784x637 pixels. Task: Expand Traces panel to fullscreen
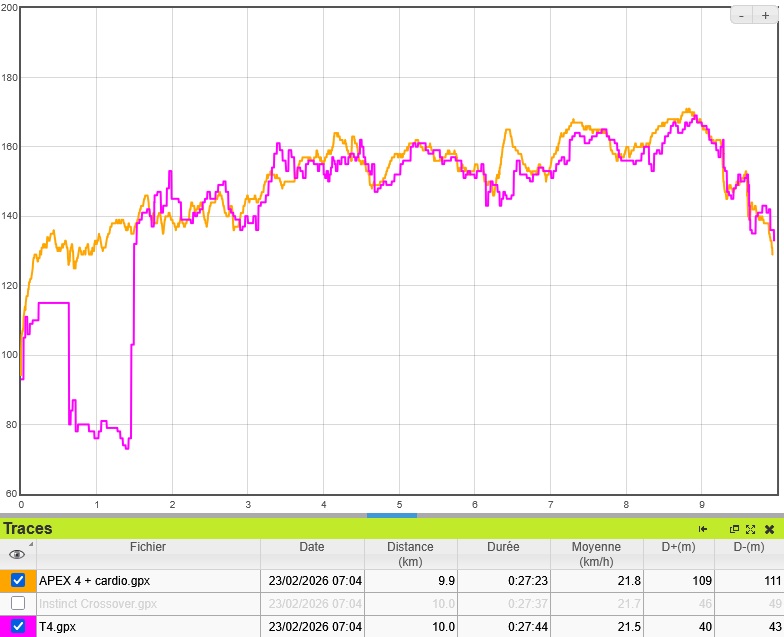[750, 529]
